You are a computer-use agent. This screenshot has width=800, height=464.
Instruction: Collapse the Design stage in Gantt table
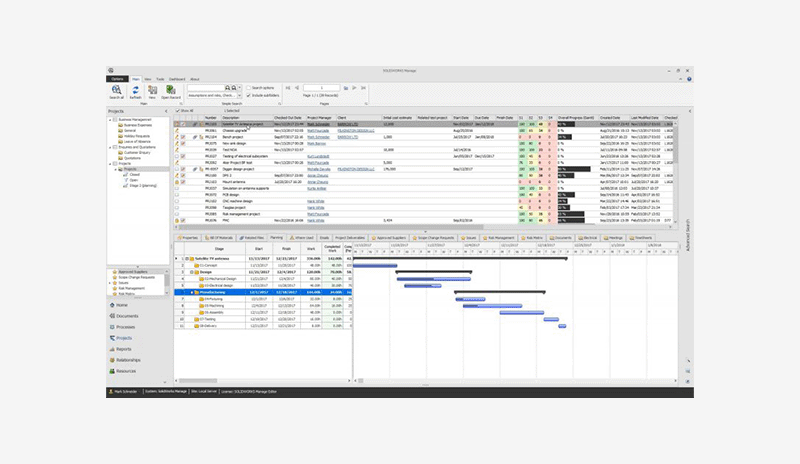coord(190,270)
